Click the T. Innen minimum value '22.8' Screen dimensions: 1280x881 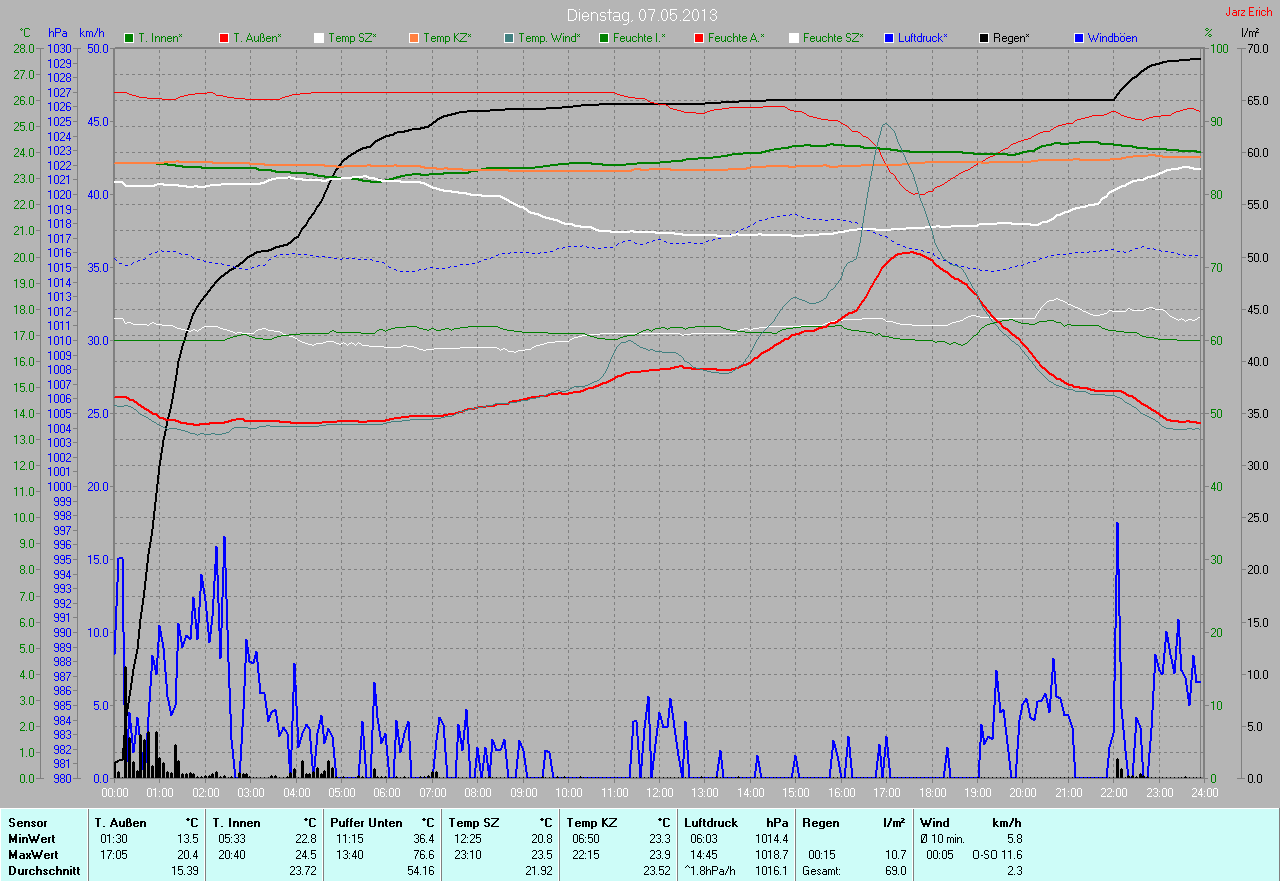click(305, 838)
